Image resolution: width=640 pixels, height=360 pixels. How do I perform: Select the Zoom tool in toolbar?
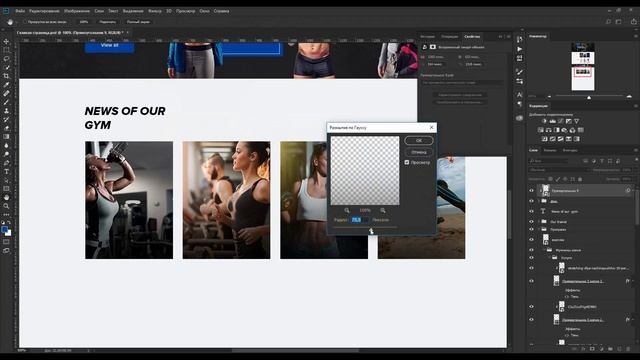pos(6,206)
